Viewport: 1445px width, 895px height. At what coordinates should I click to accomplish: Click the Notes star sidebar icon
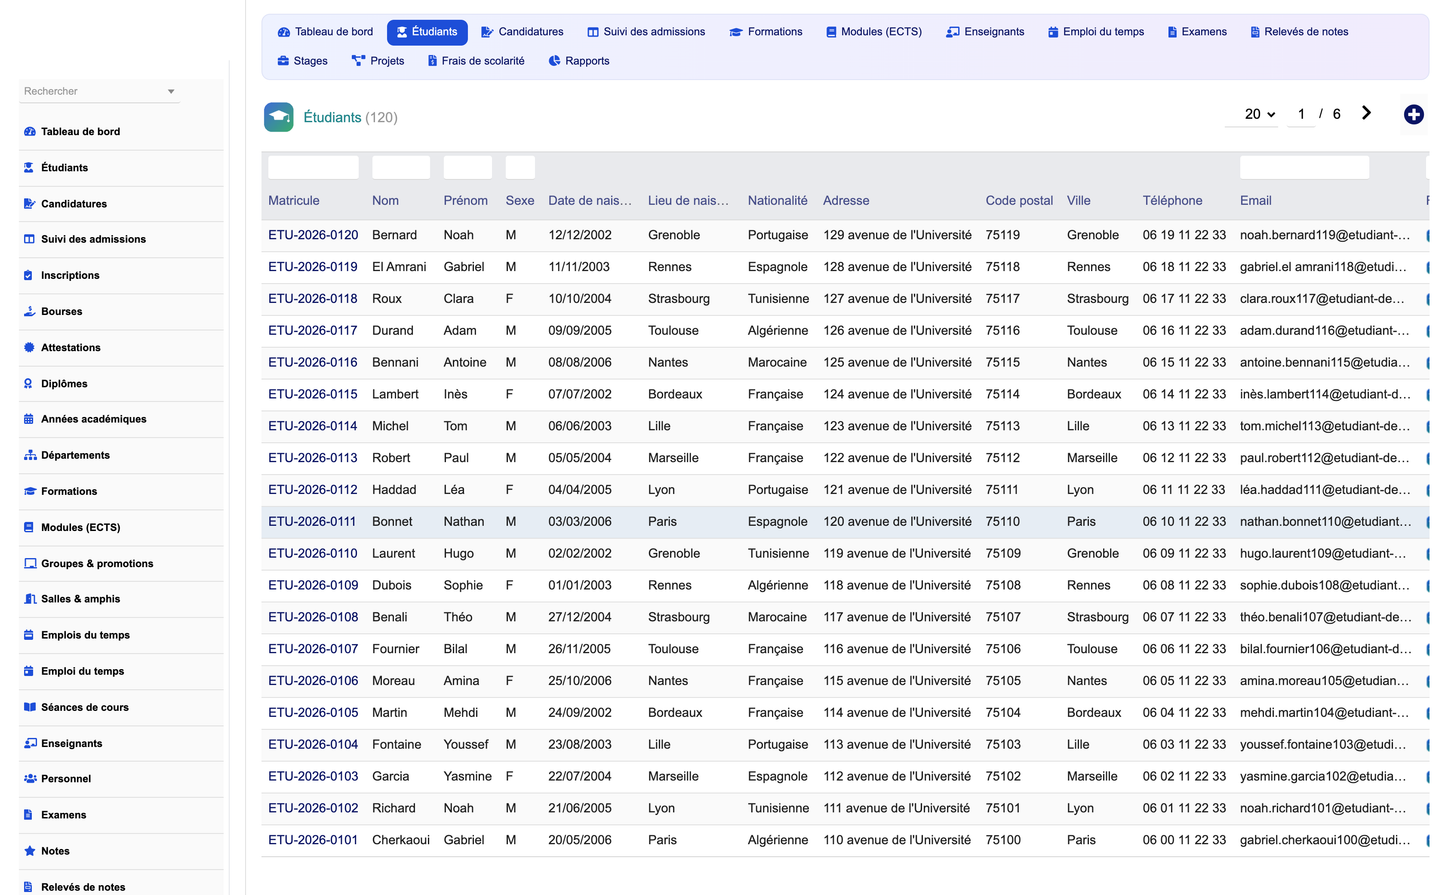[x=29, y=851]
